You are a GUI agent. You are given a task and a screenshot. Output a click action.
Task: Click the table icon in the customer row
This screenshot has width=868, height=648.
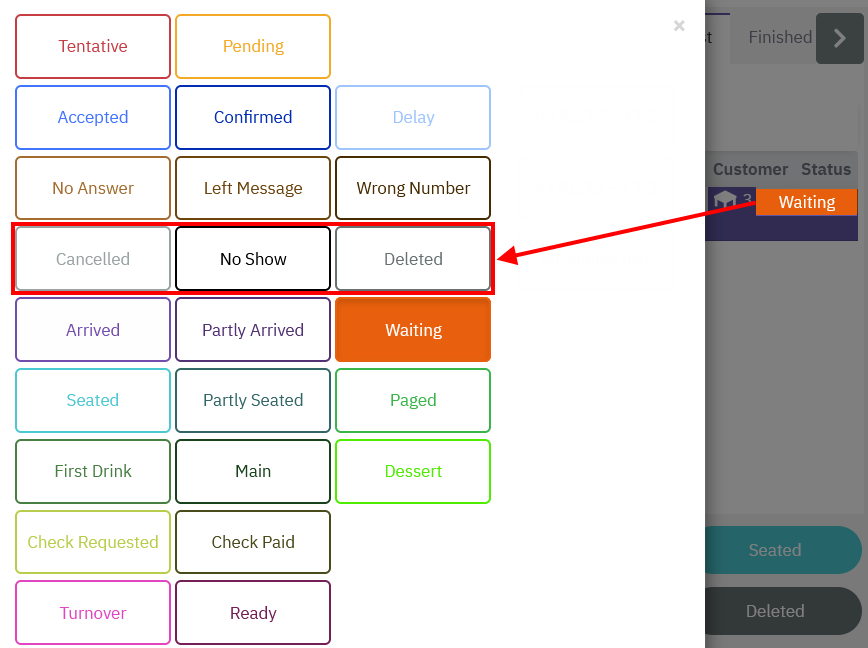[725, 200]
